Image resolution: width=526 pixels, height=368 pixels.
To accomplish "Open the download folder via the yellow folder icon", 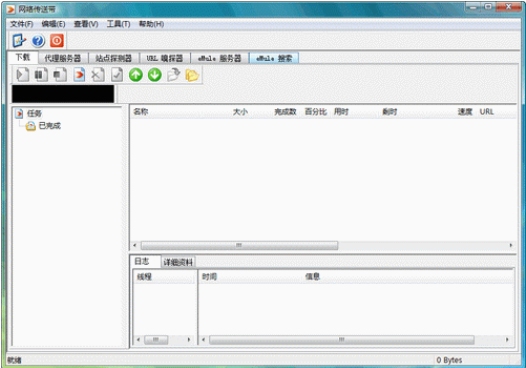I will click(192, 75).
